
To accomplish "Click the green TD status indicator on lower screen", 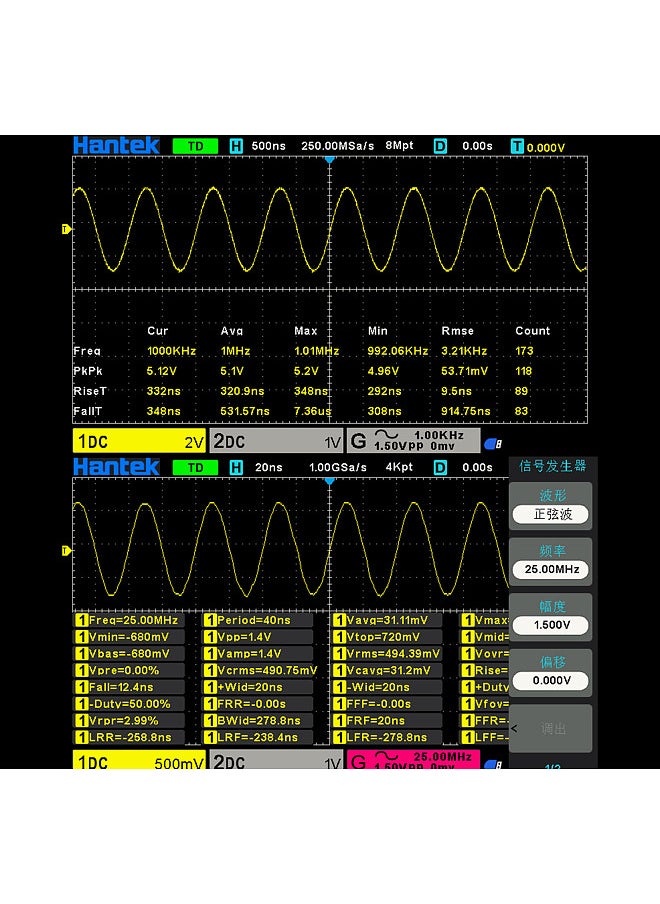I will [x=195, y=468].
